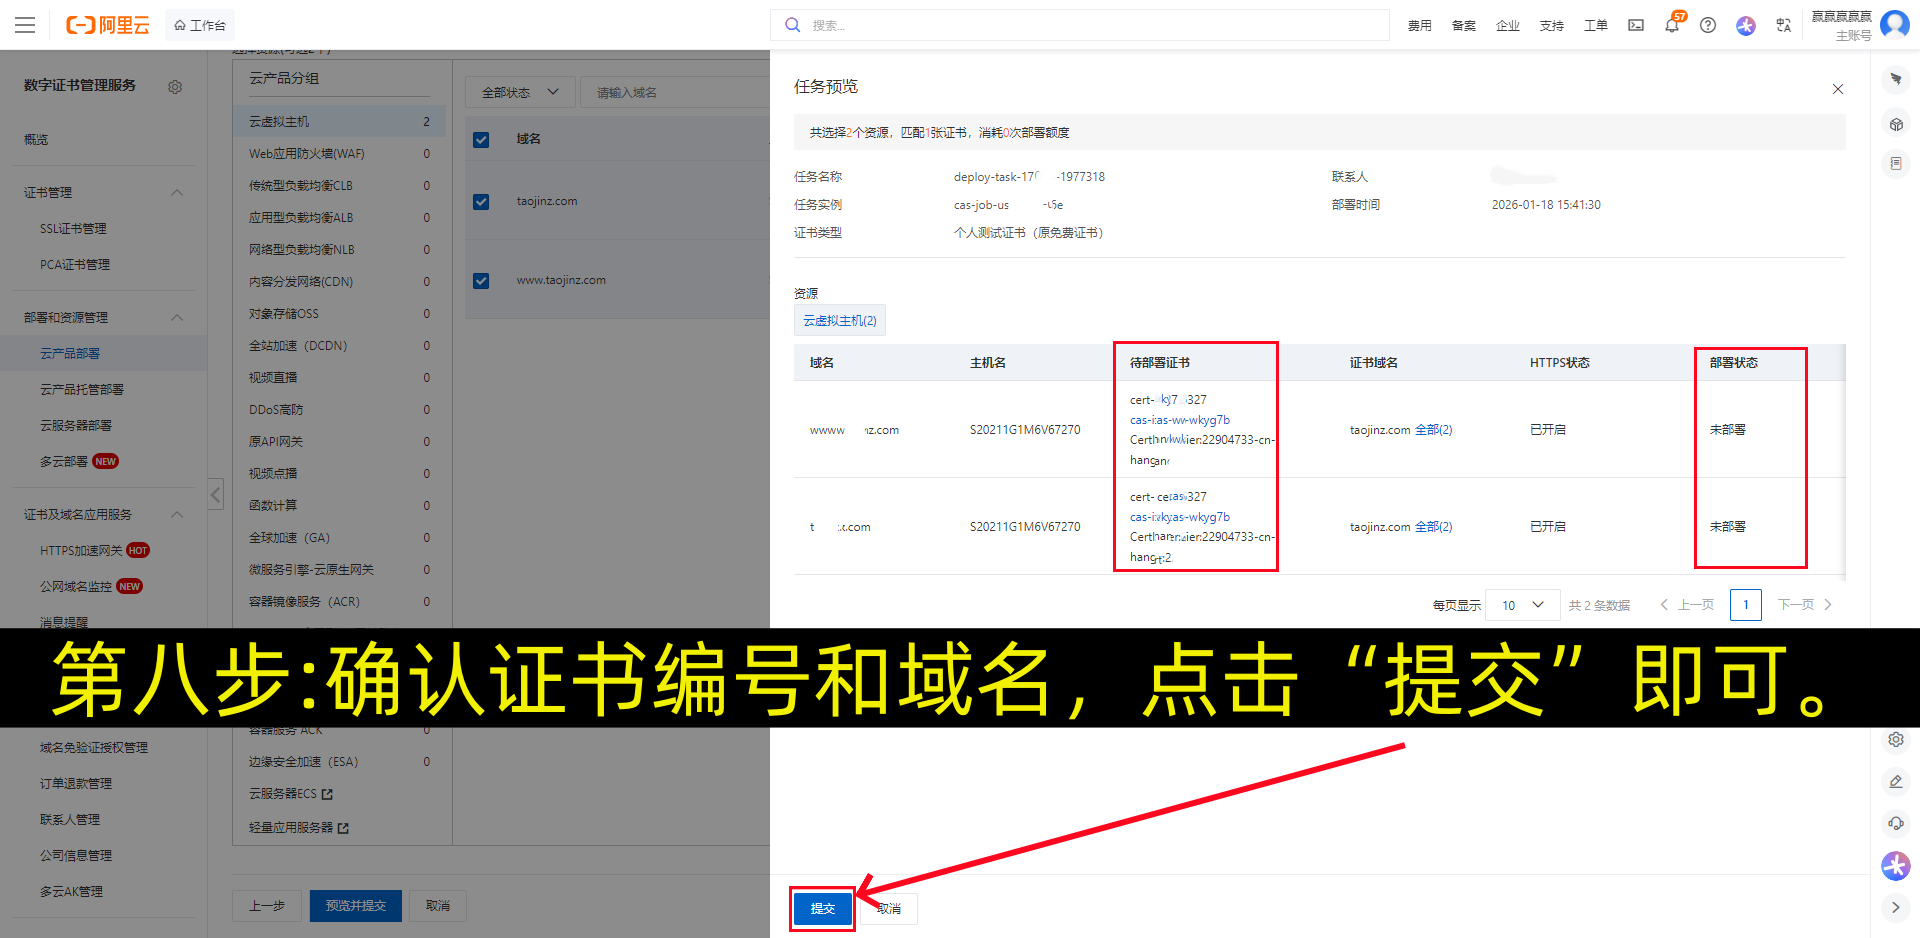
Task: Toggle the 域名 header select-all checkbox
Action: click(481, 139)
